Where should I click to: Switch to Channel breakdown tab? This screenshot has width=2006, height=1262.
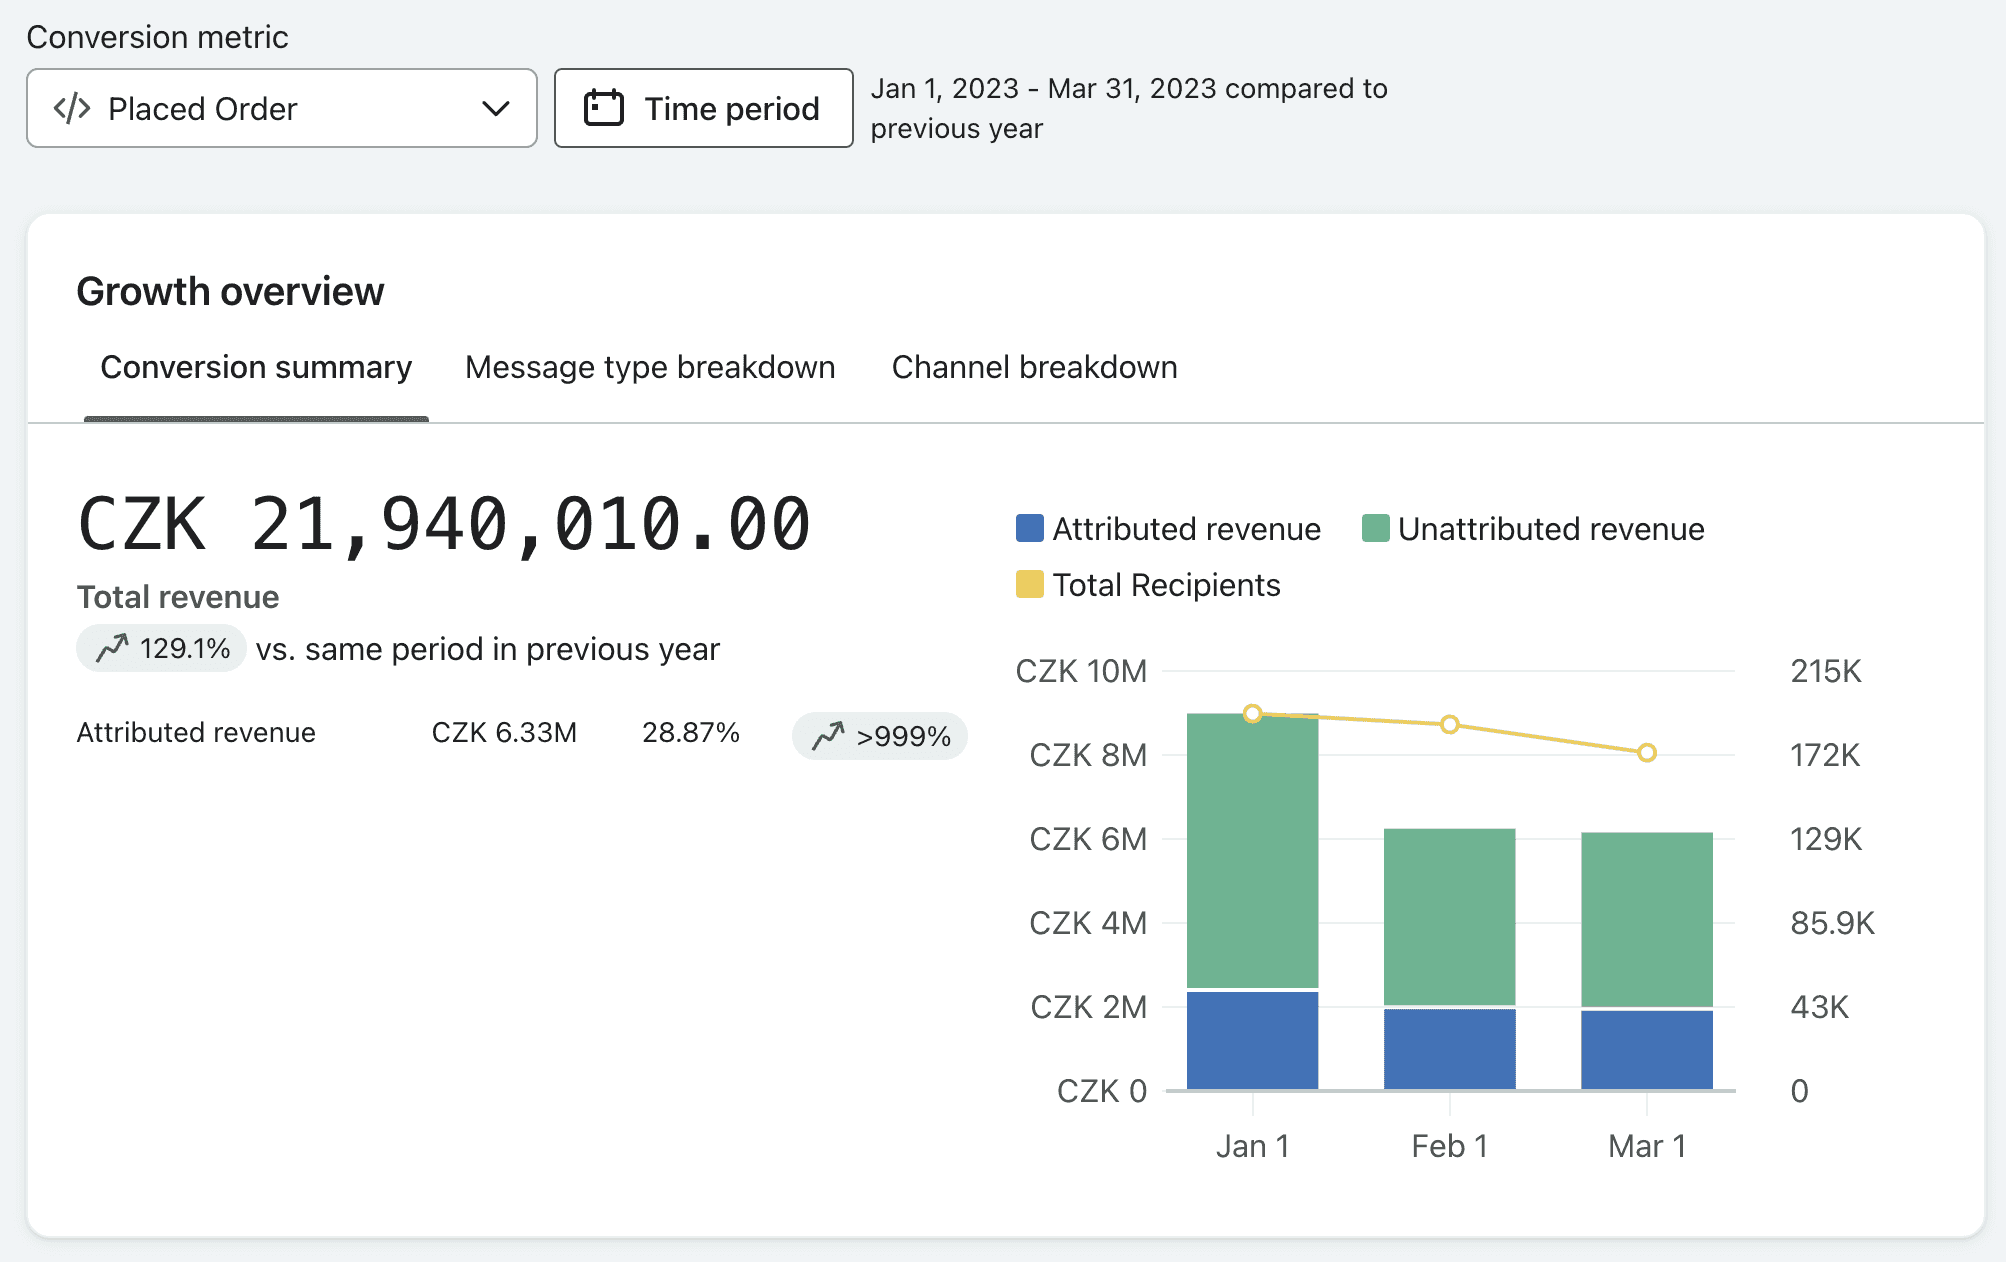point(1034,367)
